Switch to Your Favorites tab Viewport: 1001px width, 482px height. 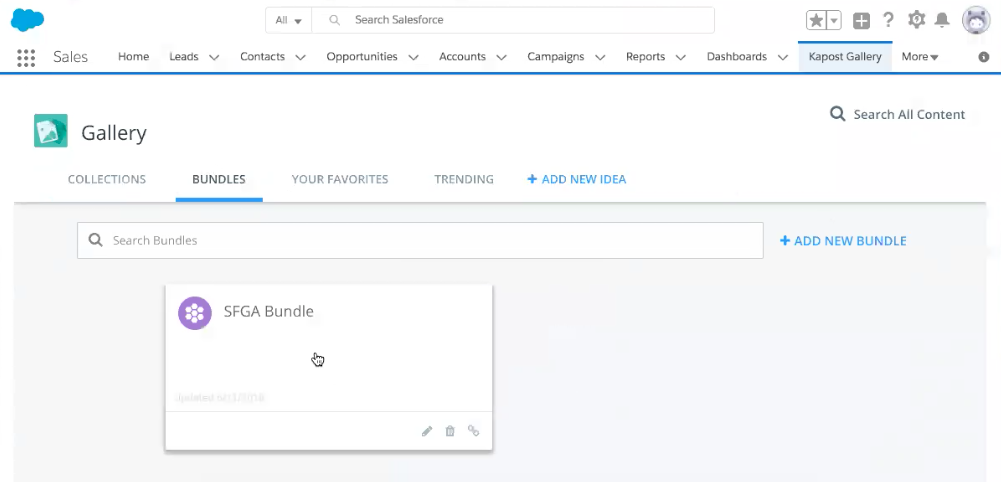[x=340, y=179]
